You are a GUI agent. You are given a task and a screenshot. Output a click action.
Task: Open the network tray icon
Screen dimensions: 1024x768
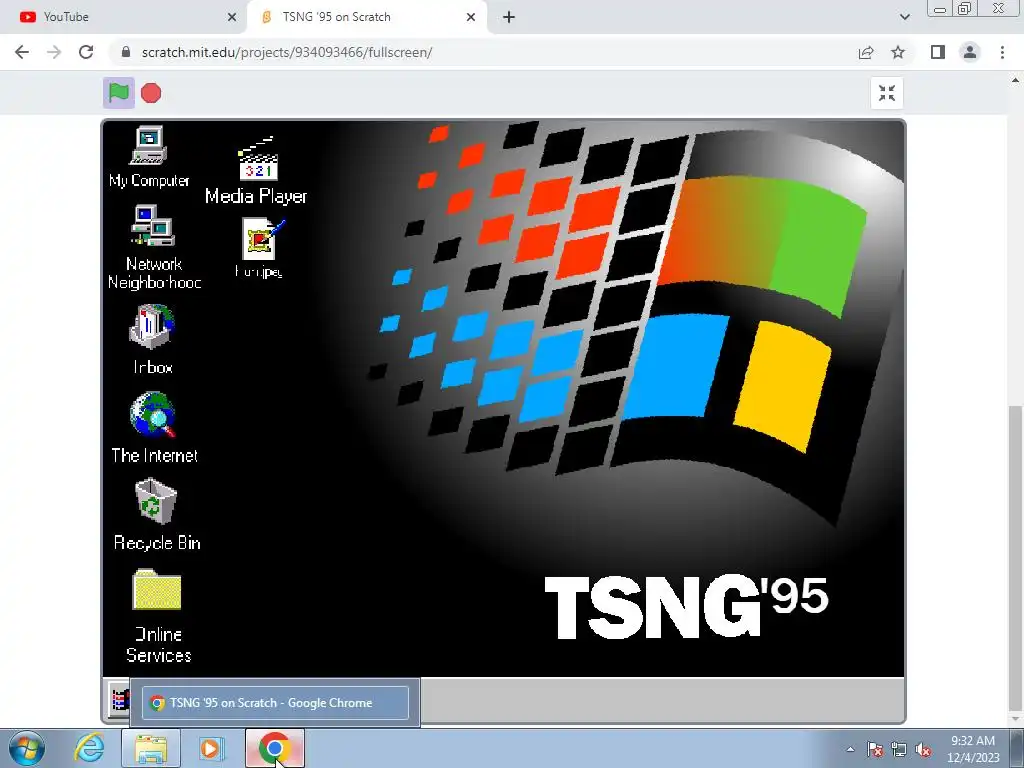tap(899, 749)
